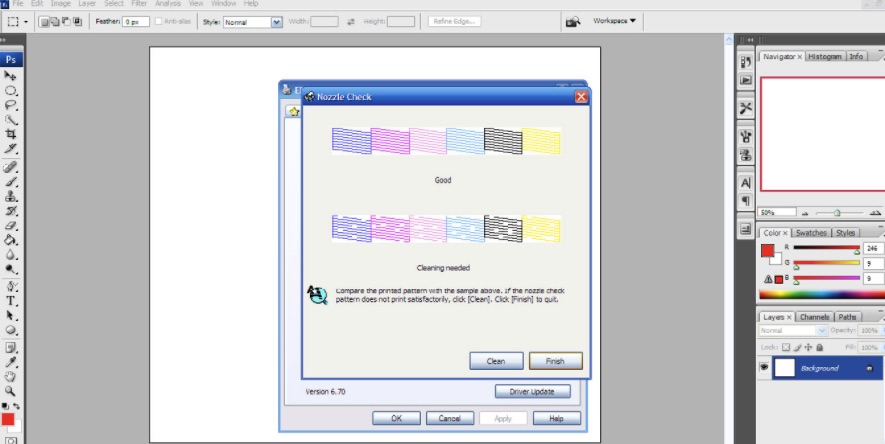The height and width of the screenshot is (444, 885).
Task: Select the Eraser tool
Action: point(10,226)
